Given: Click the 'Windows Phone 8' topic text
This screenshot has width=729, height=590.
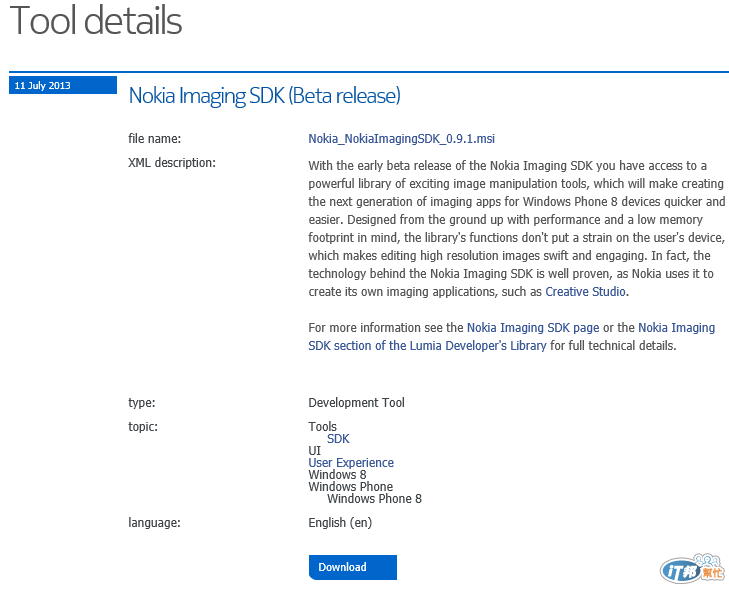Looking at the screenshot, I should (x=374, y=499).
